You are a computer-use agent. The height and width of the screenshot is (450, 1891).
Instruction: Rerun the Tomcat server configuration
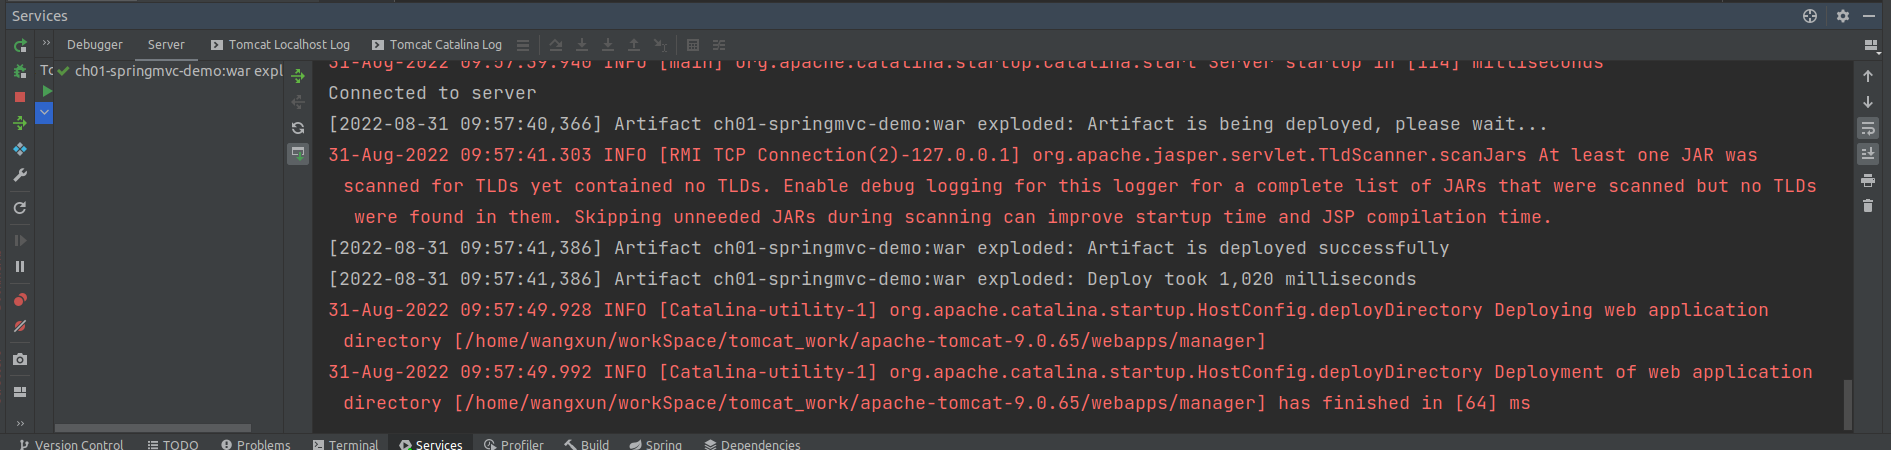point(19,45)
